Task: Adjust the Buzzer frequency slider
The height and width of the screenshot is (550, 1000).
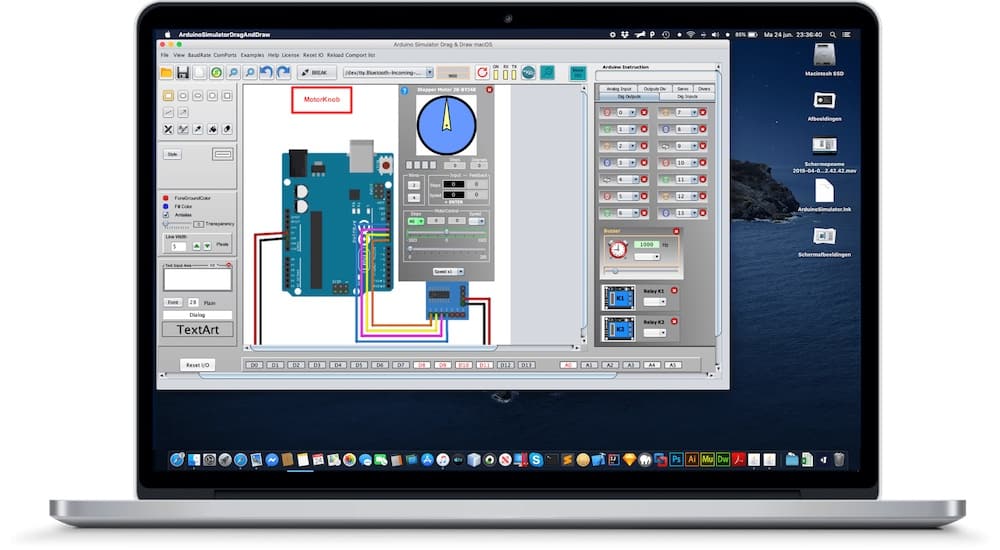Action: point(640,271)
